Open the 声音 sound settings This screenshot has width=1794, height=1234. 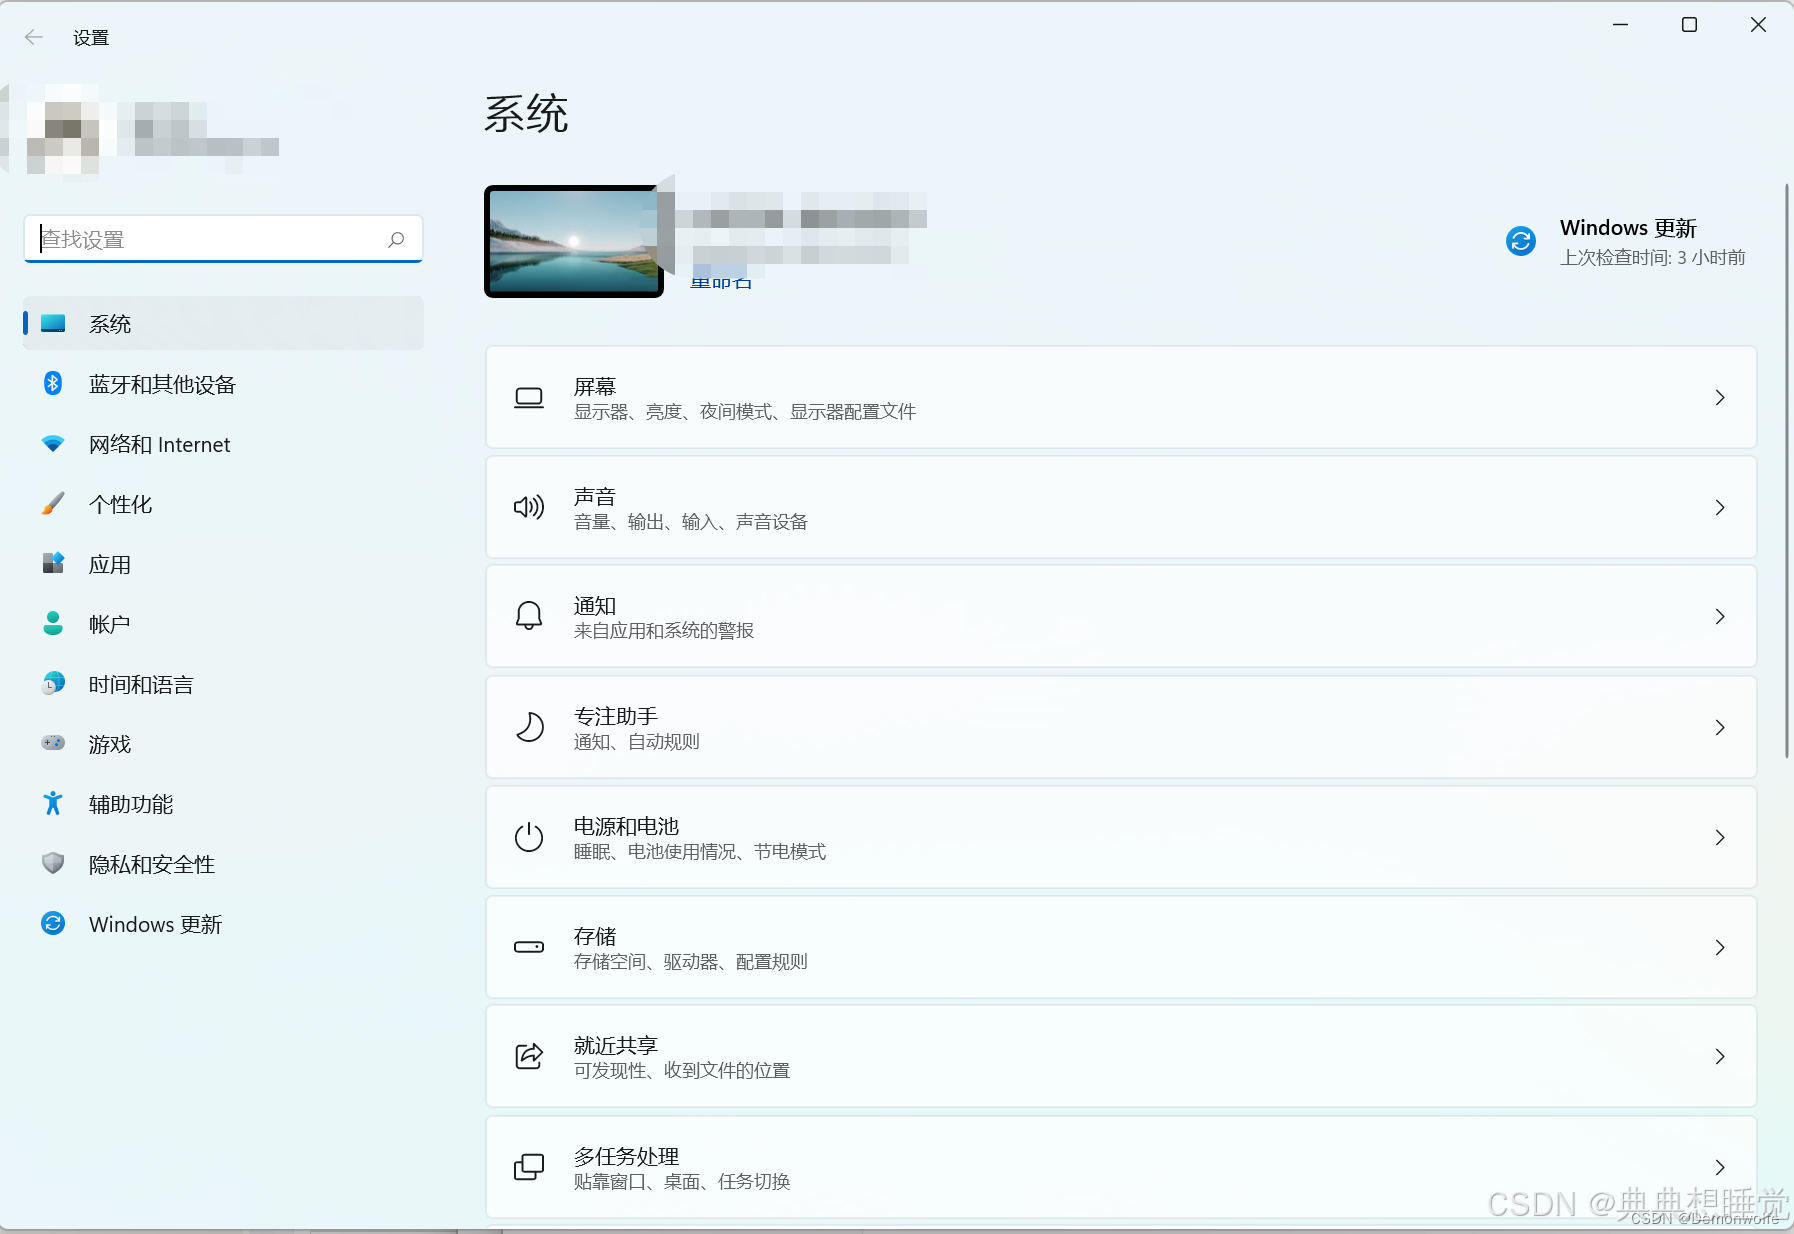[x=1121, y=507]
